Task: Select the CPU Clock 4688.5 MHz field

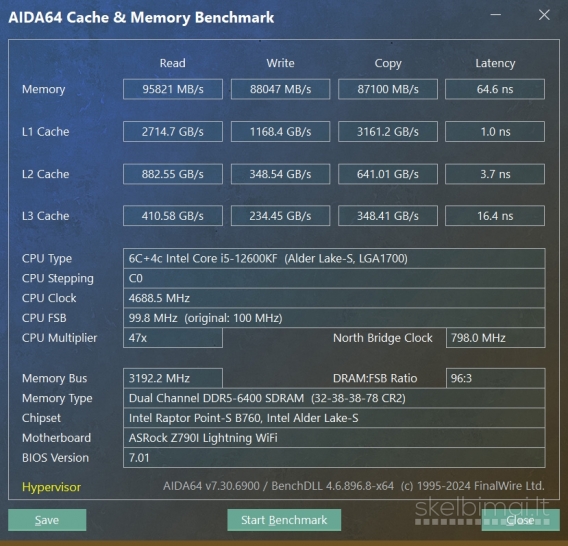Action: (334, 298)
